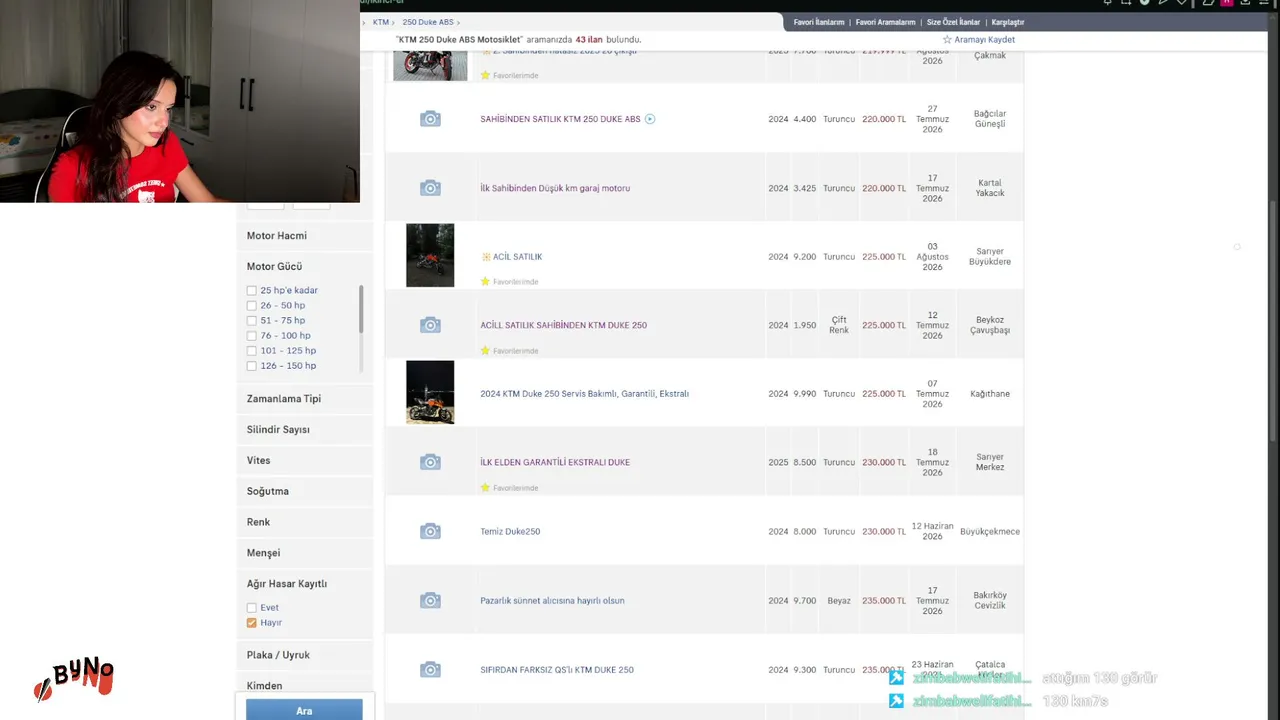Click camera placeholder for SIFIRDAN FARKSIZ listing
This screenshot has width=1280, height=720.
coord(430,669)
